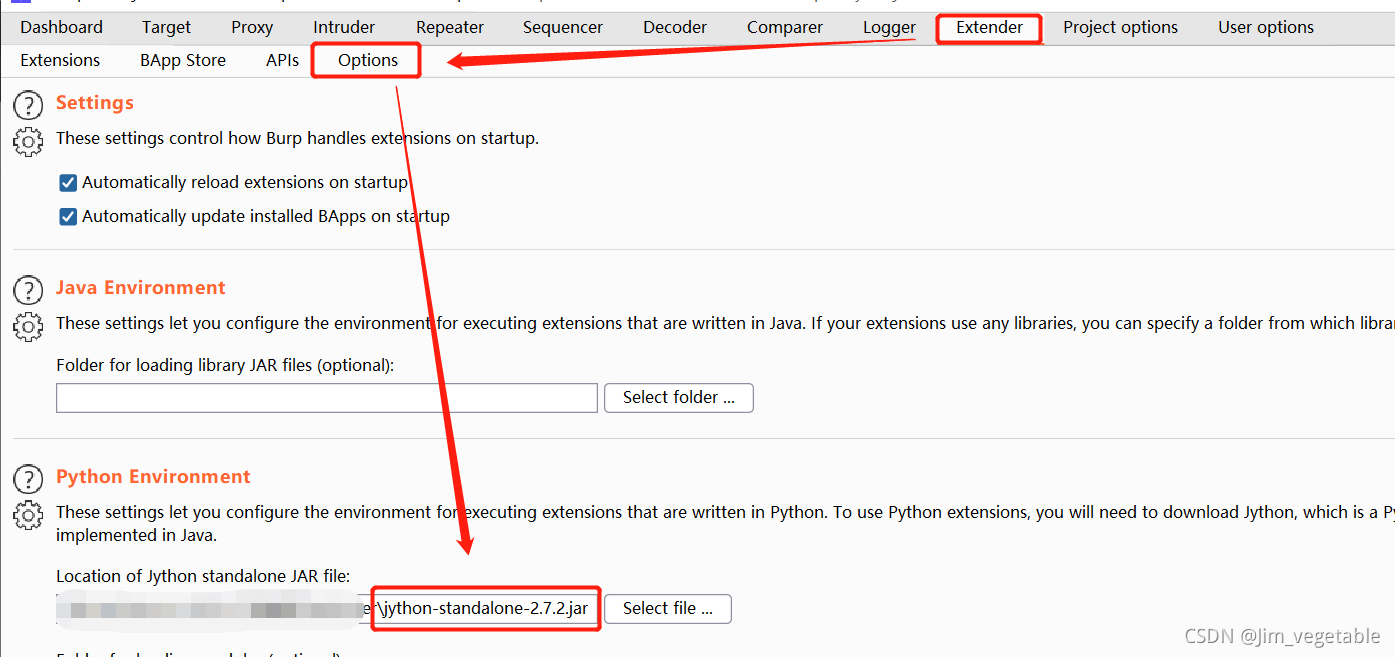Click the Settings section heading
Viewport: 1395px width, 657px height.
94,102
